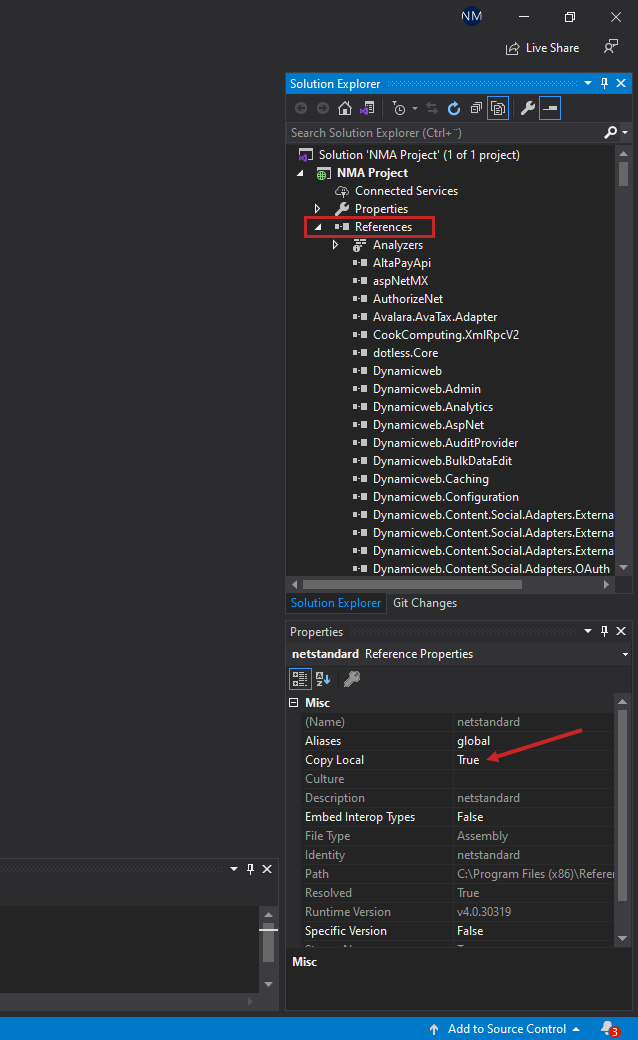The width and height of the screenshot is (638, 1040).
Task: Switch to the Git Changes tab
Action: [425, 603]
